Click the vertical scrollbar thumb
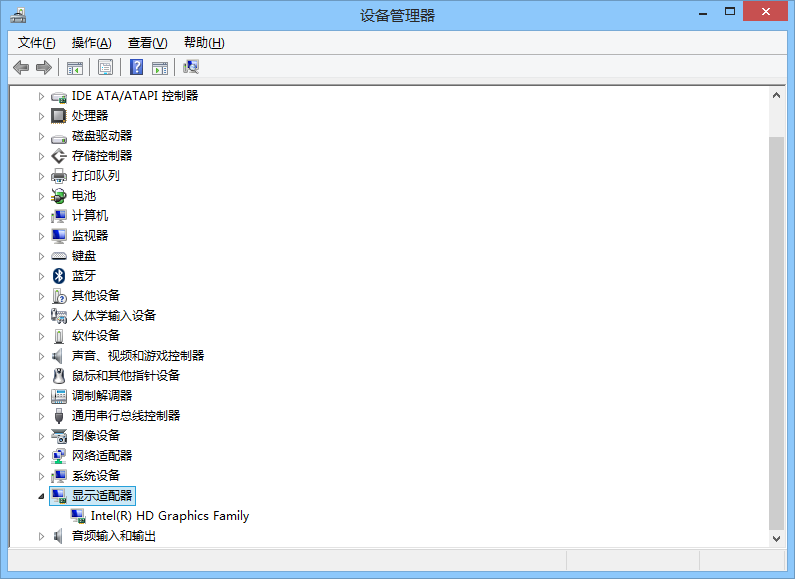 (x=776, y=333)
